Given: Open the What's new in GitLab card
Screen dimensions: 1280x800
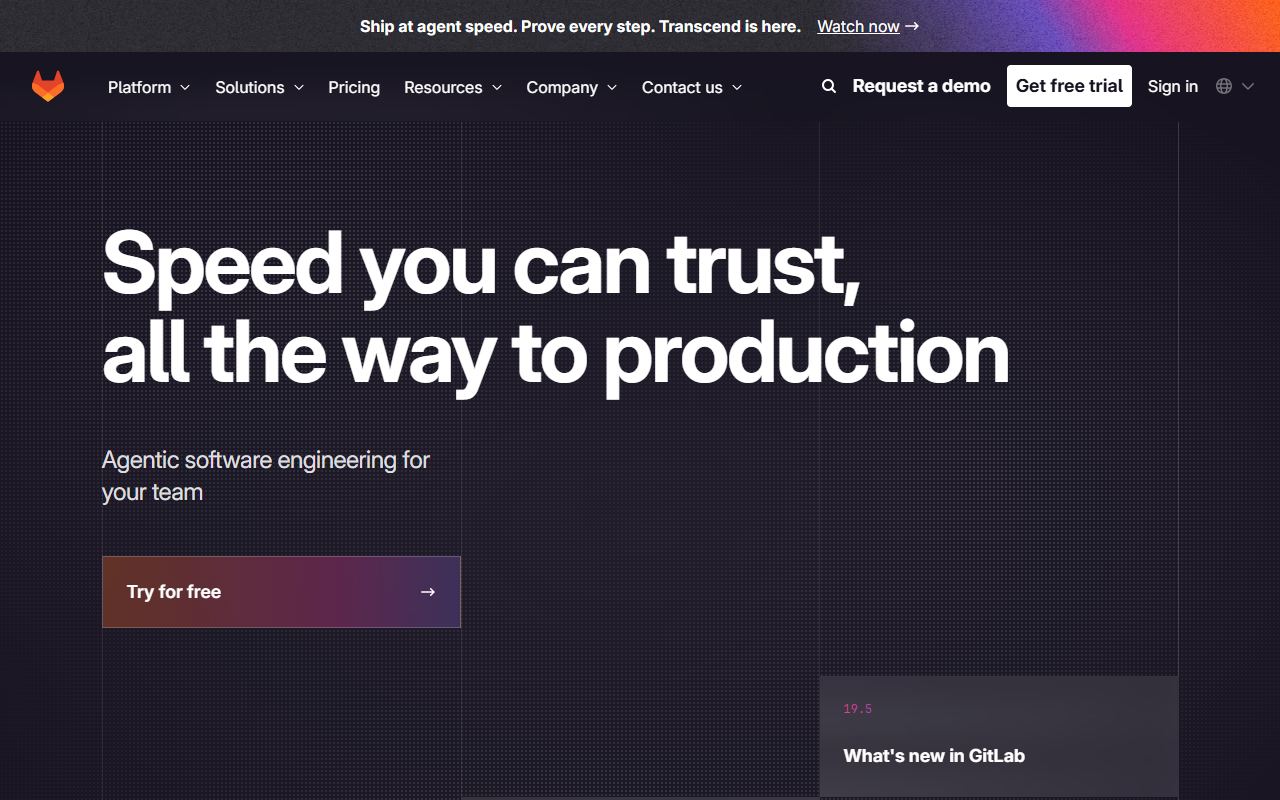Looking at the screenshot, I should [x=999, y=736].
